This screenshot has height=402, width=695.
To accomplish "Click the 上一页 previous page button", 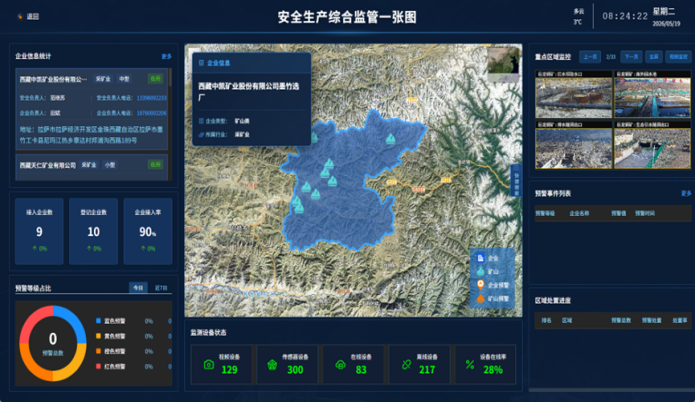I will (x=590, y=57).
